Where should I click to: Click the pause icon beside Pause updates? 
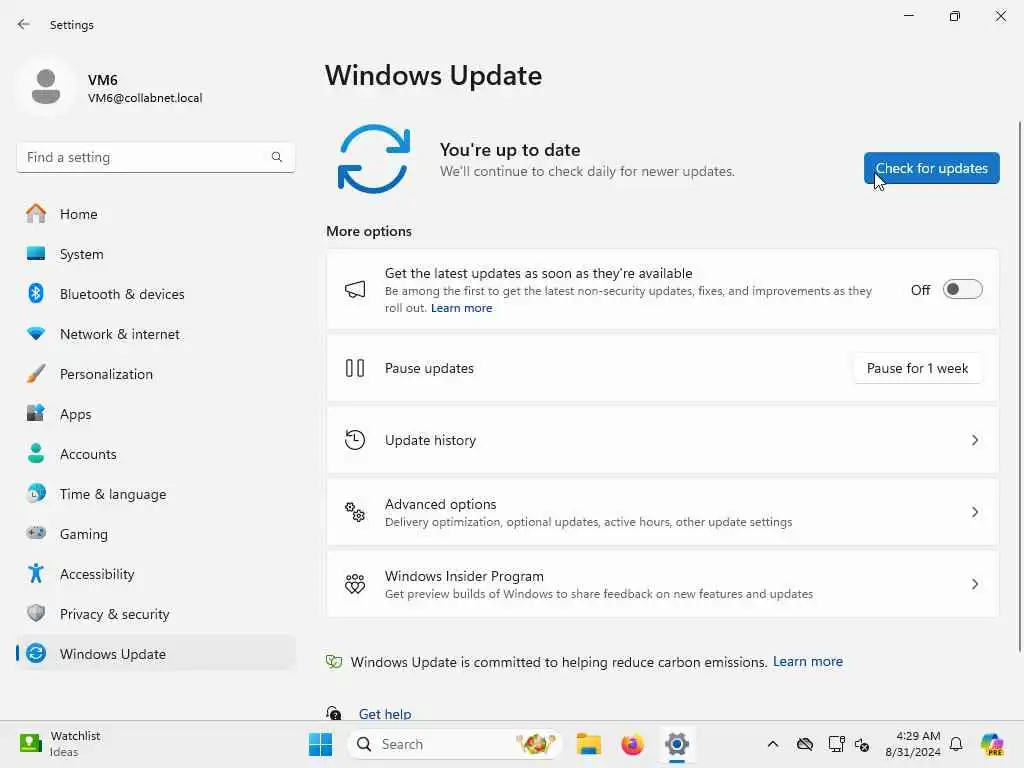click(x=355, y=368)
